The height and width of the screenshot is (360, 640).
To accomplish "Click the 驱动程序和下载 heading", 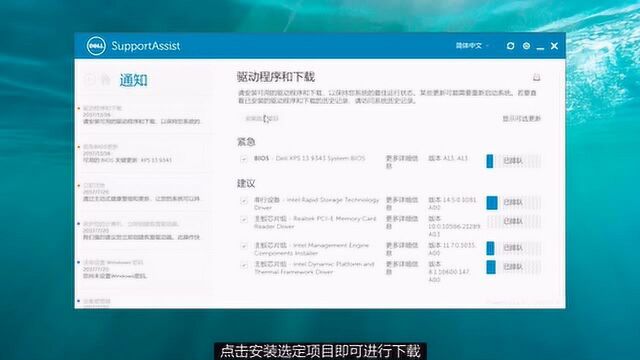I will 276,77.
